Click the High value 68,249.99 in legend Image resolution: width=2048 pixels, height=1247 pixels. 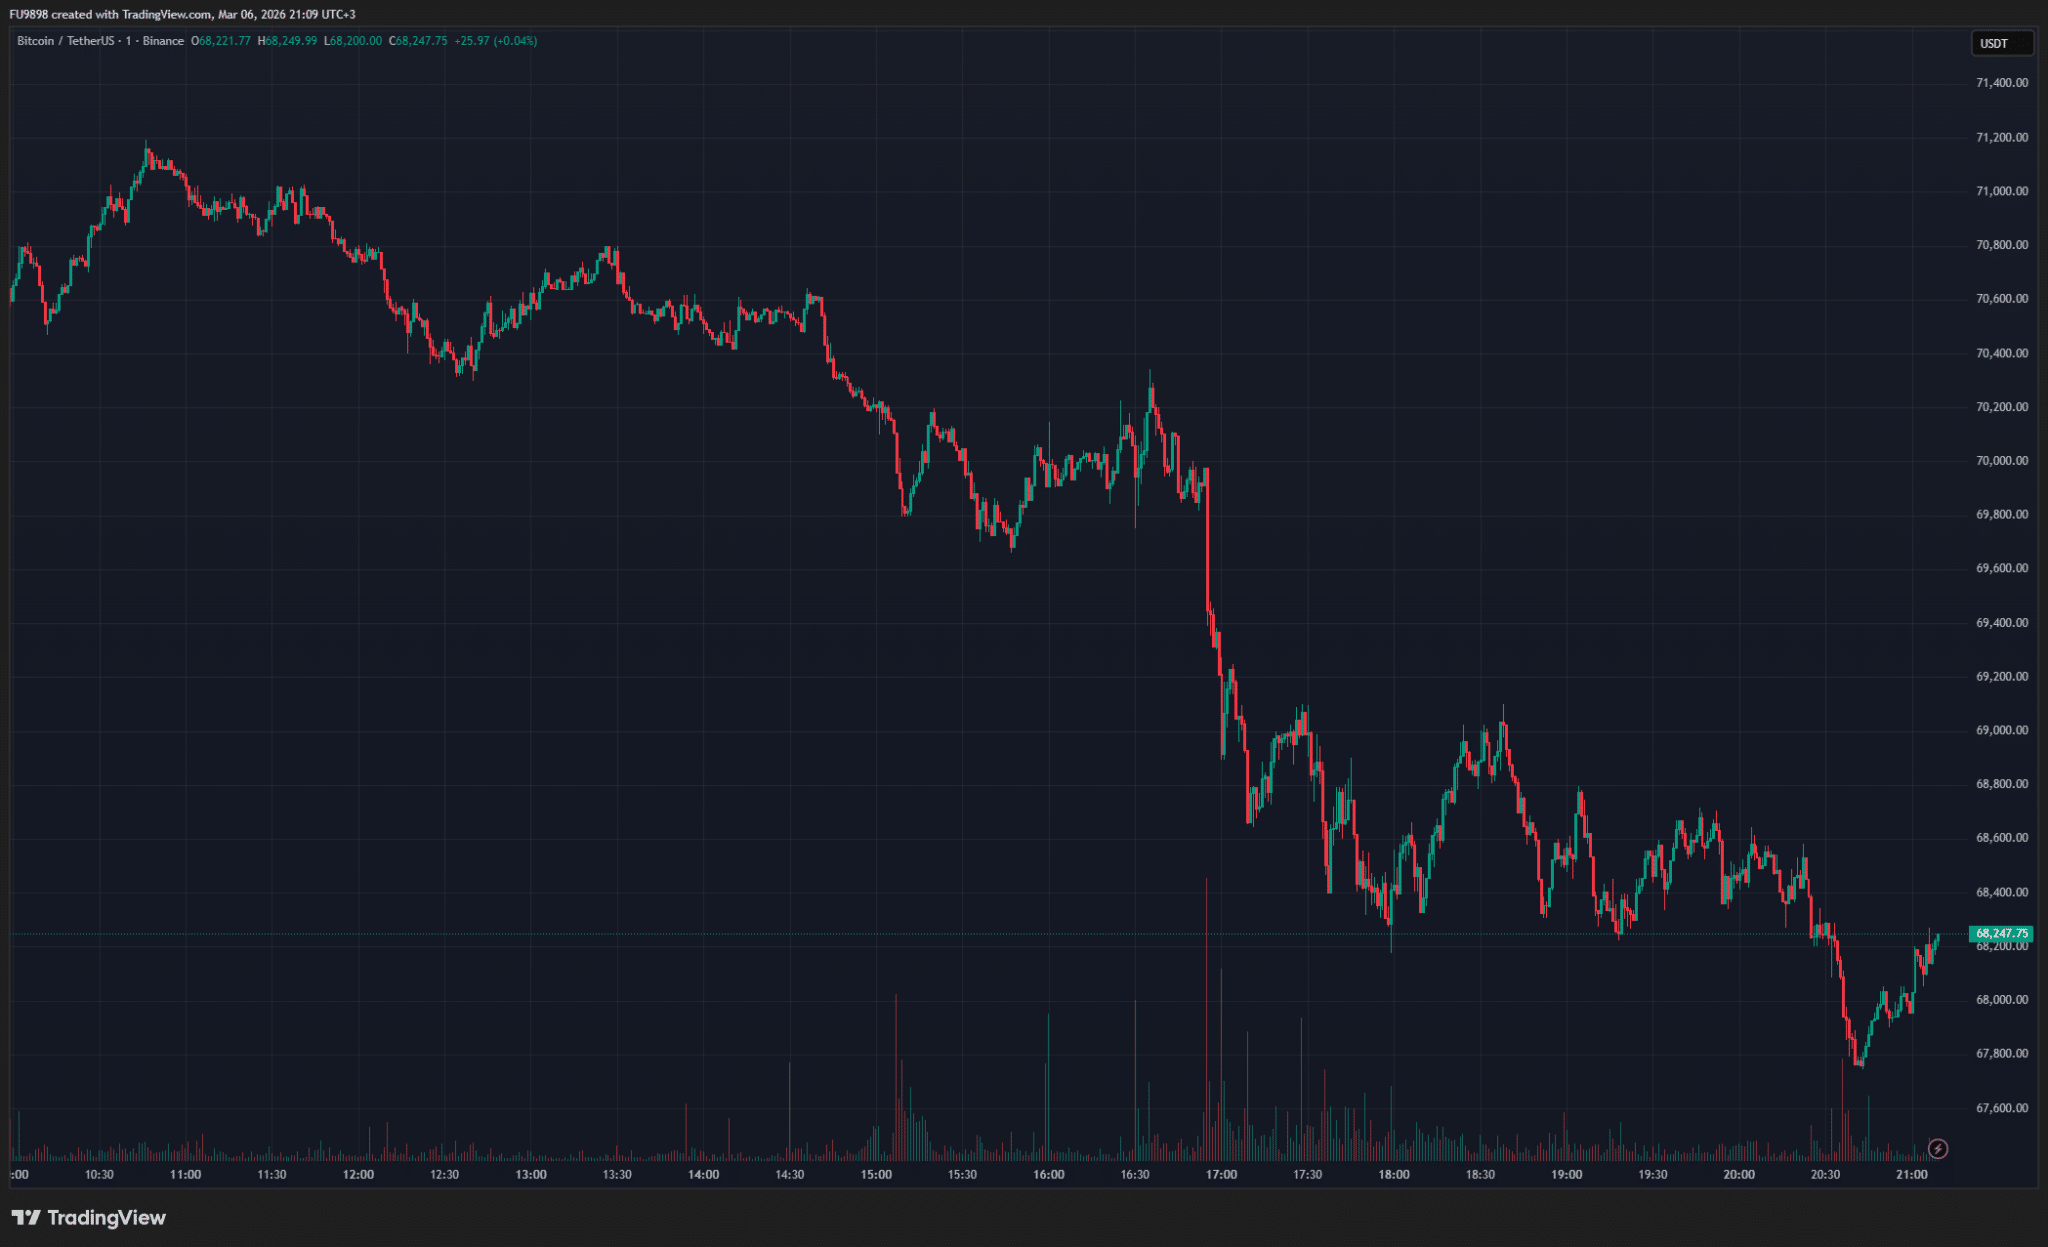click(290, 41)
